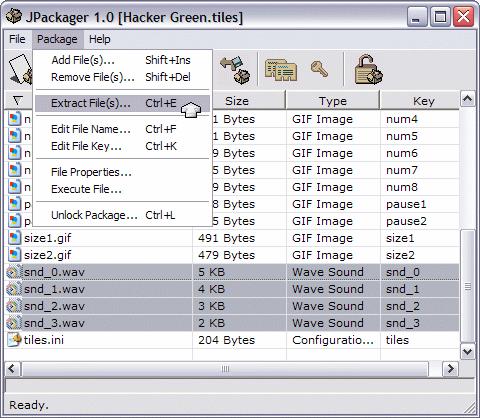Click the GIF icon on the num4 row
This screenshot has height=418, width=480.
point(14,119)
